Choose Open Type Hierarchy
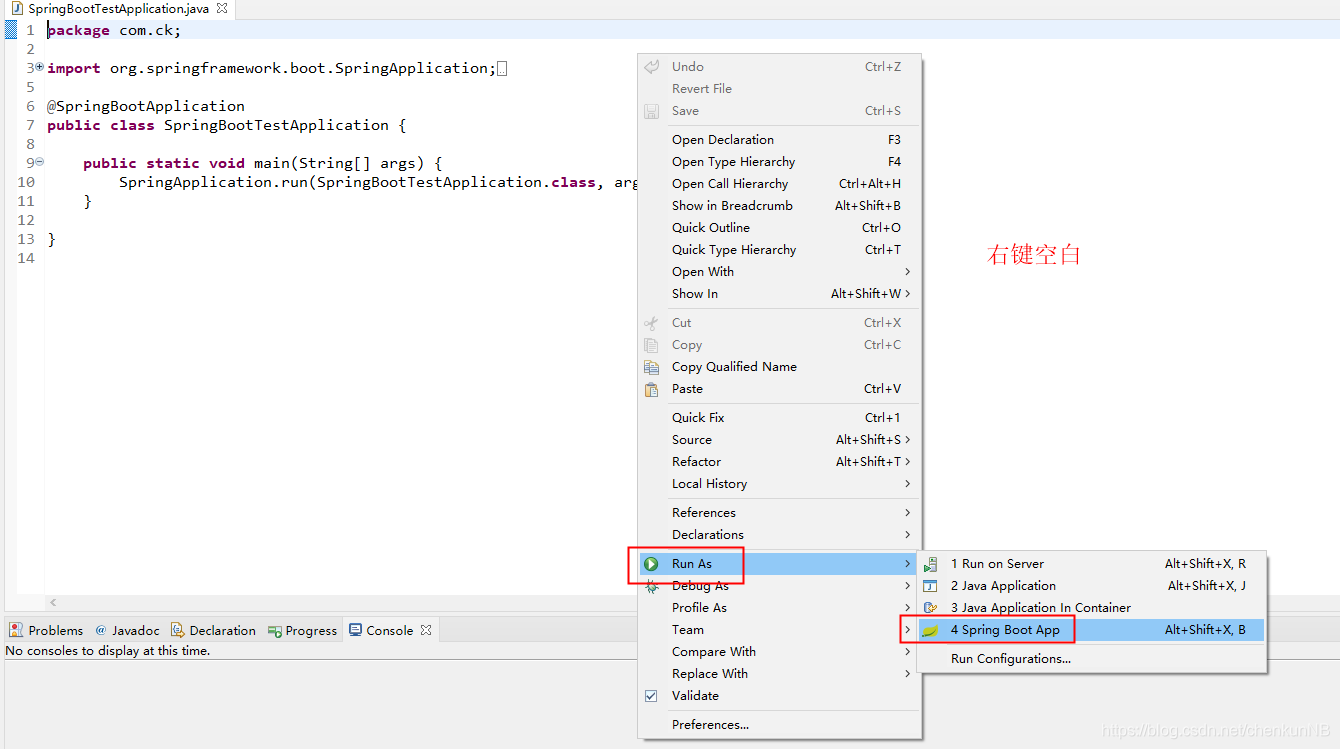 780,162
